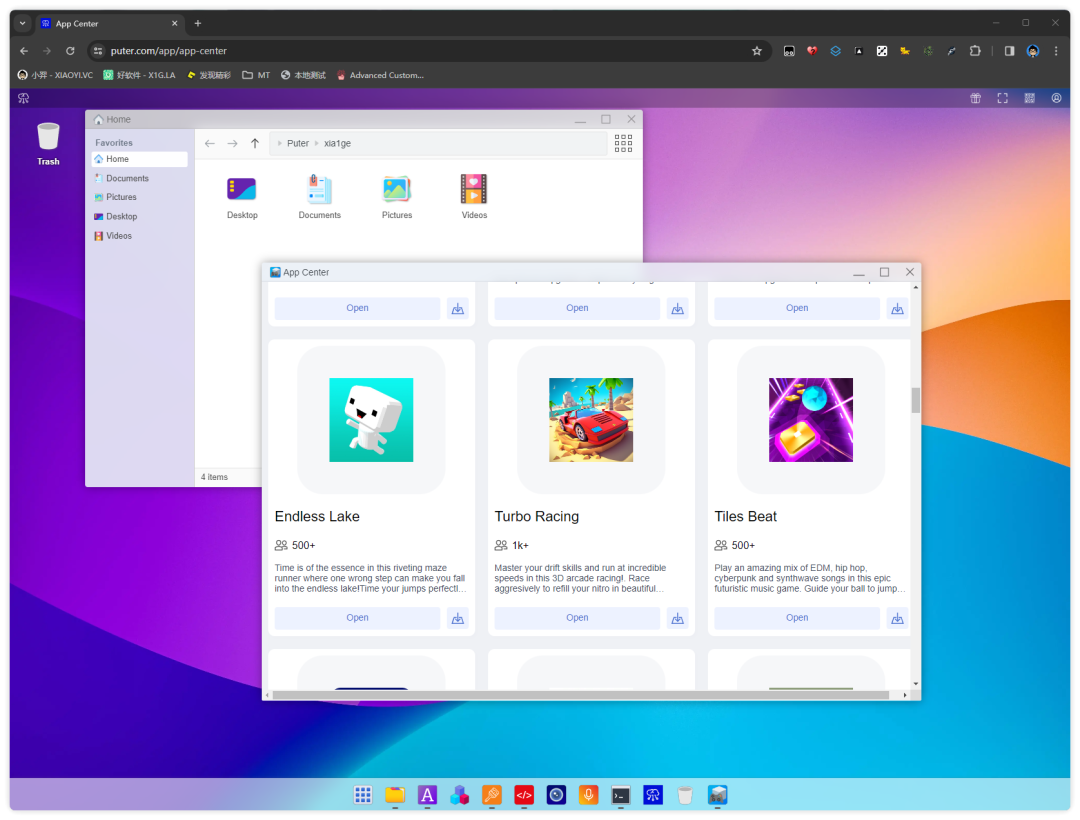Open the Turbo Racing game
The height and width of the screenshot is (820, 1080).
click(x=577, y=618)
